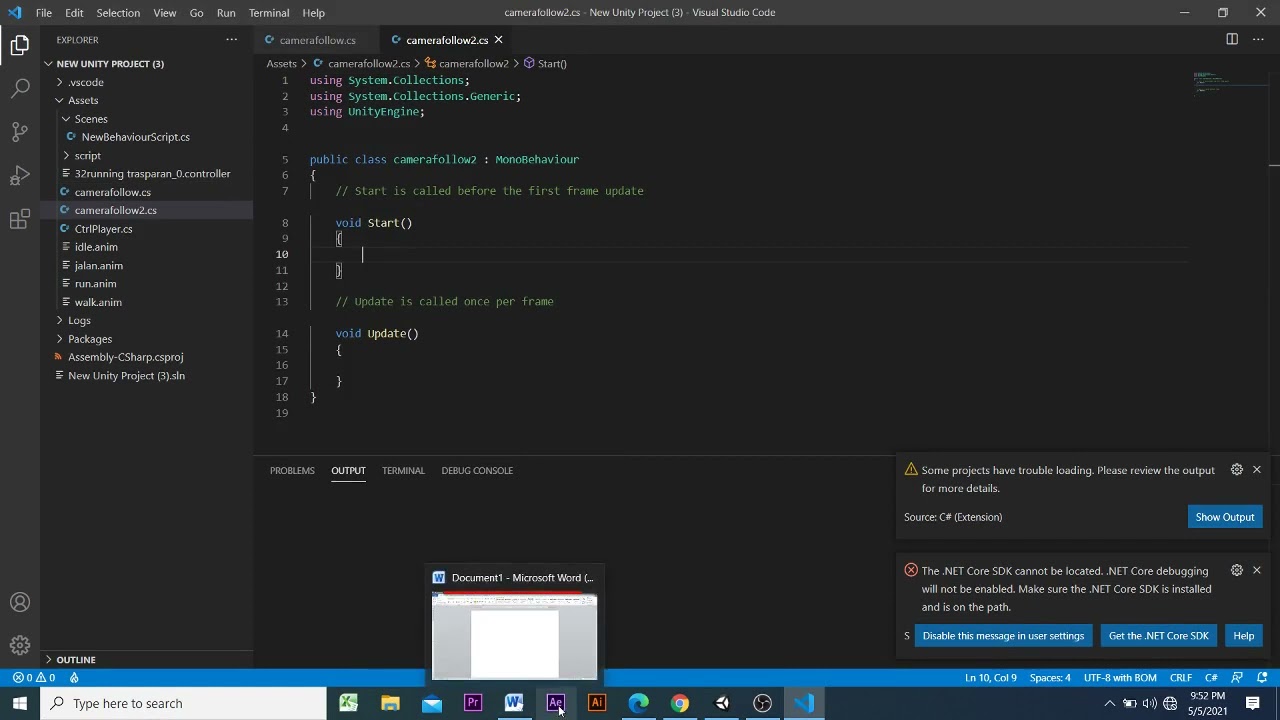Open the Run and Debug view
The width and height of the screenshot is (1280, 720).
pyautogui.click(x=20, y=176)
